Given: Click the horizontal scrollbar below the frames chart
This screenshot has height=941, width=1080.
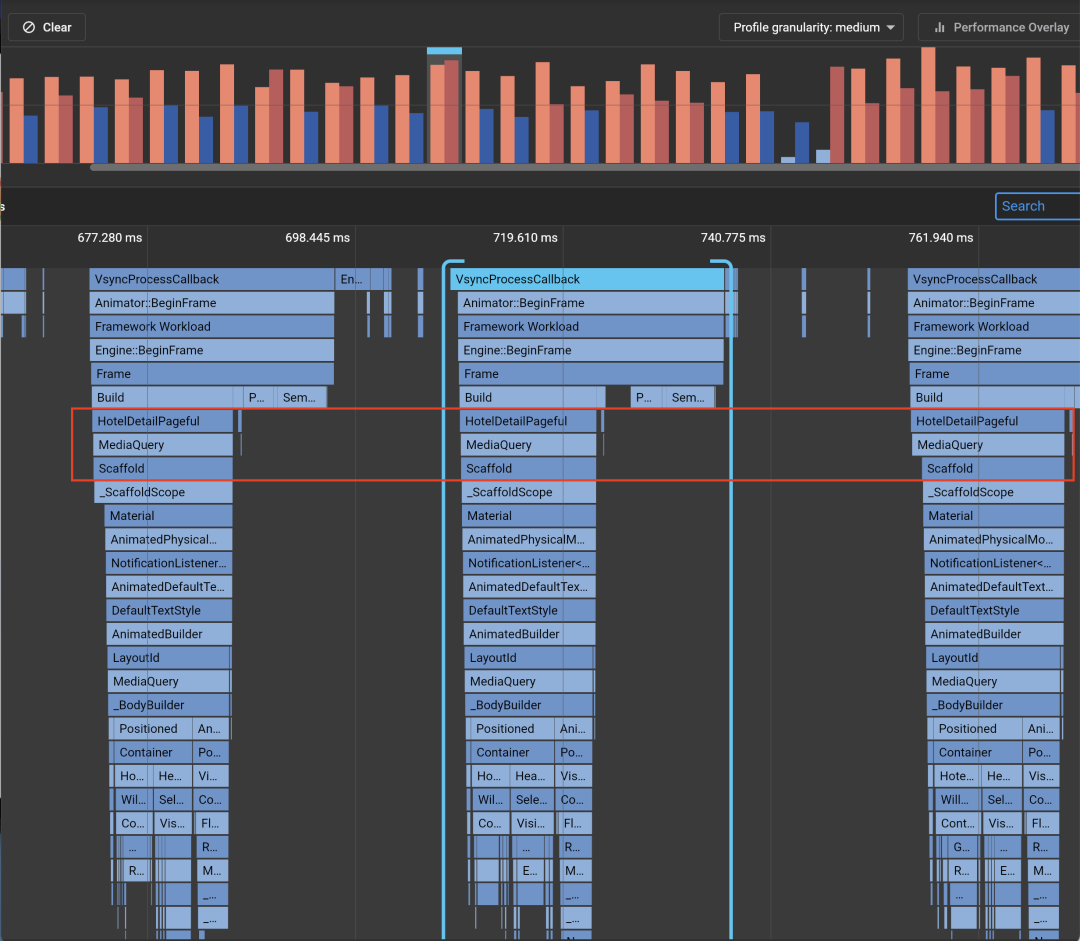Looking at the screenshot, I should point(580,167).
